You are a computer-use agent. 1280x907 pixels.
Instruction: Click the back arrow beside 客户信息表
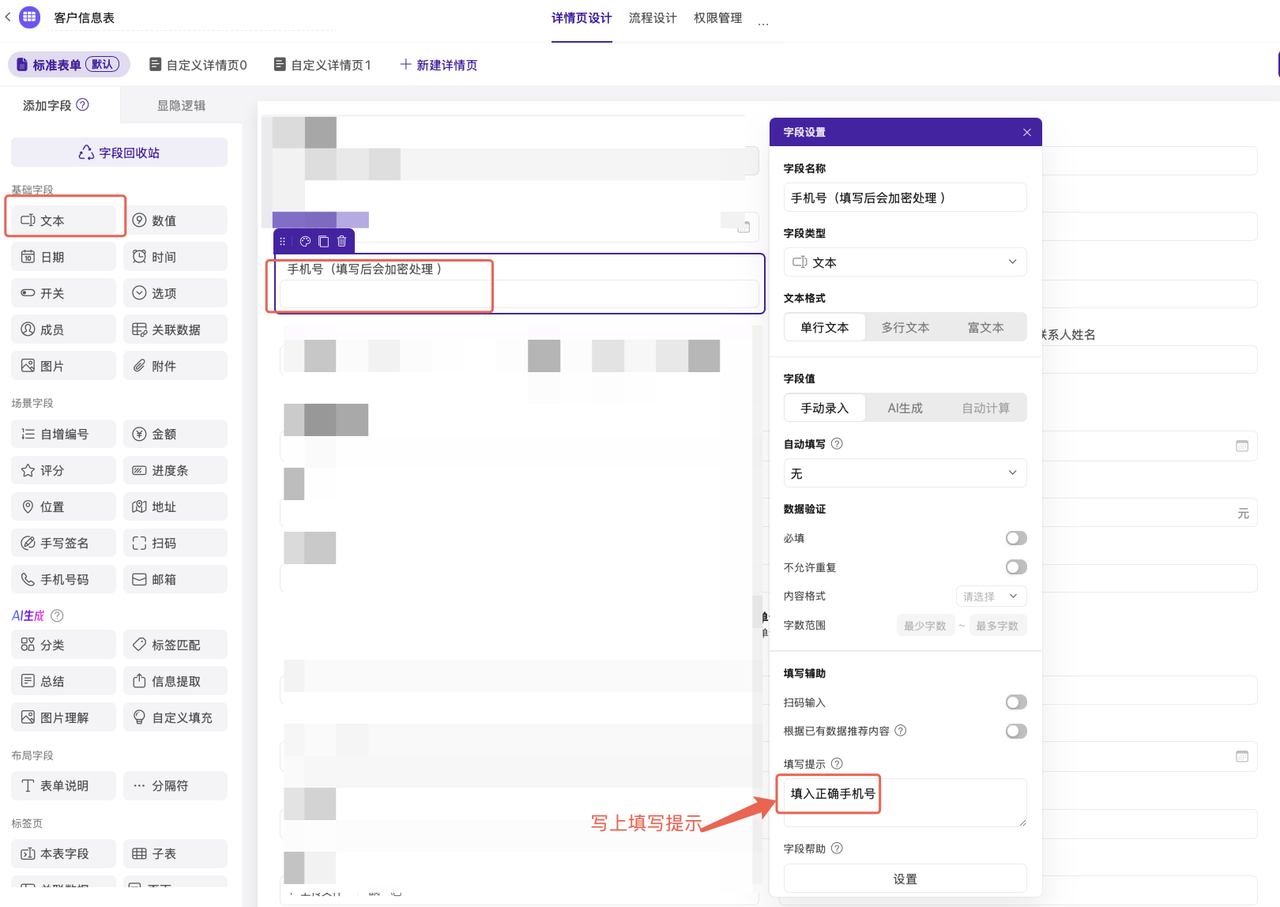[8, 17]
